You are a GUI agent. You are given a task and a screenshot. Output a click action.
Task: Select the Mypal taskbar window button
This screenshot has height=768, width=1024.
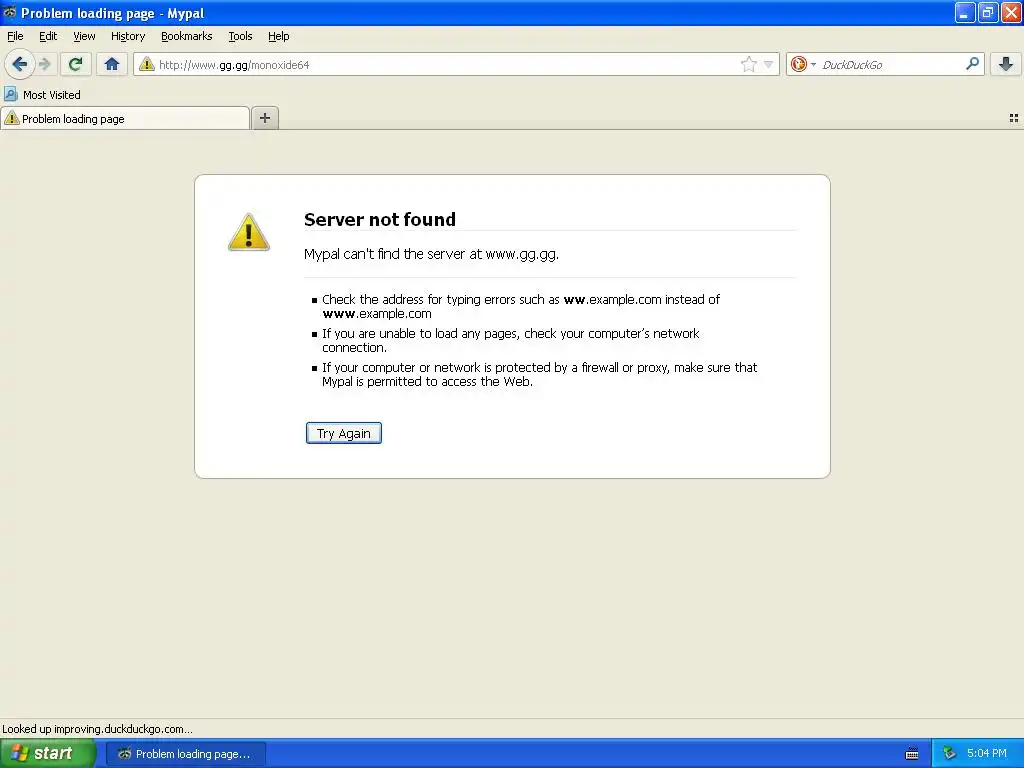pyautogui.click(x=185, y=754)
